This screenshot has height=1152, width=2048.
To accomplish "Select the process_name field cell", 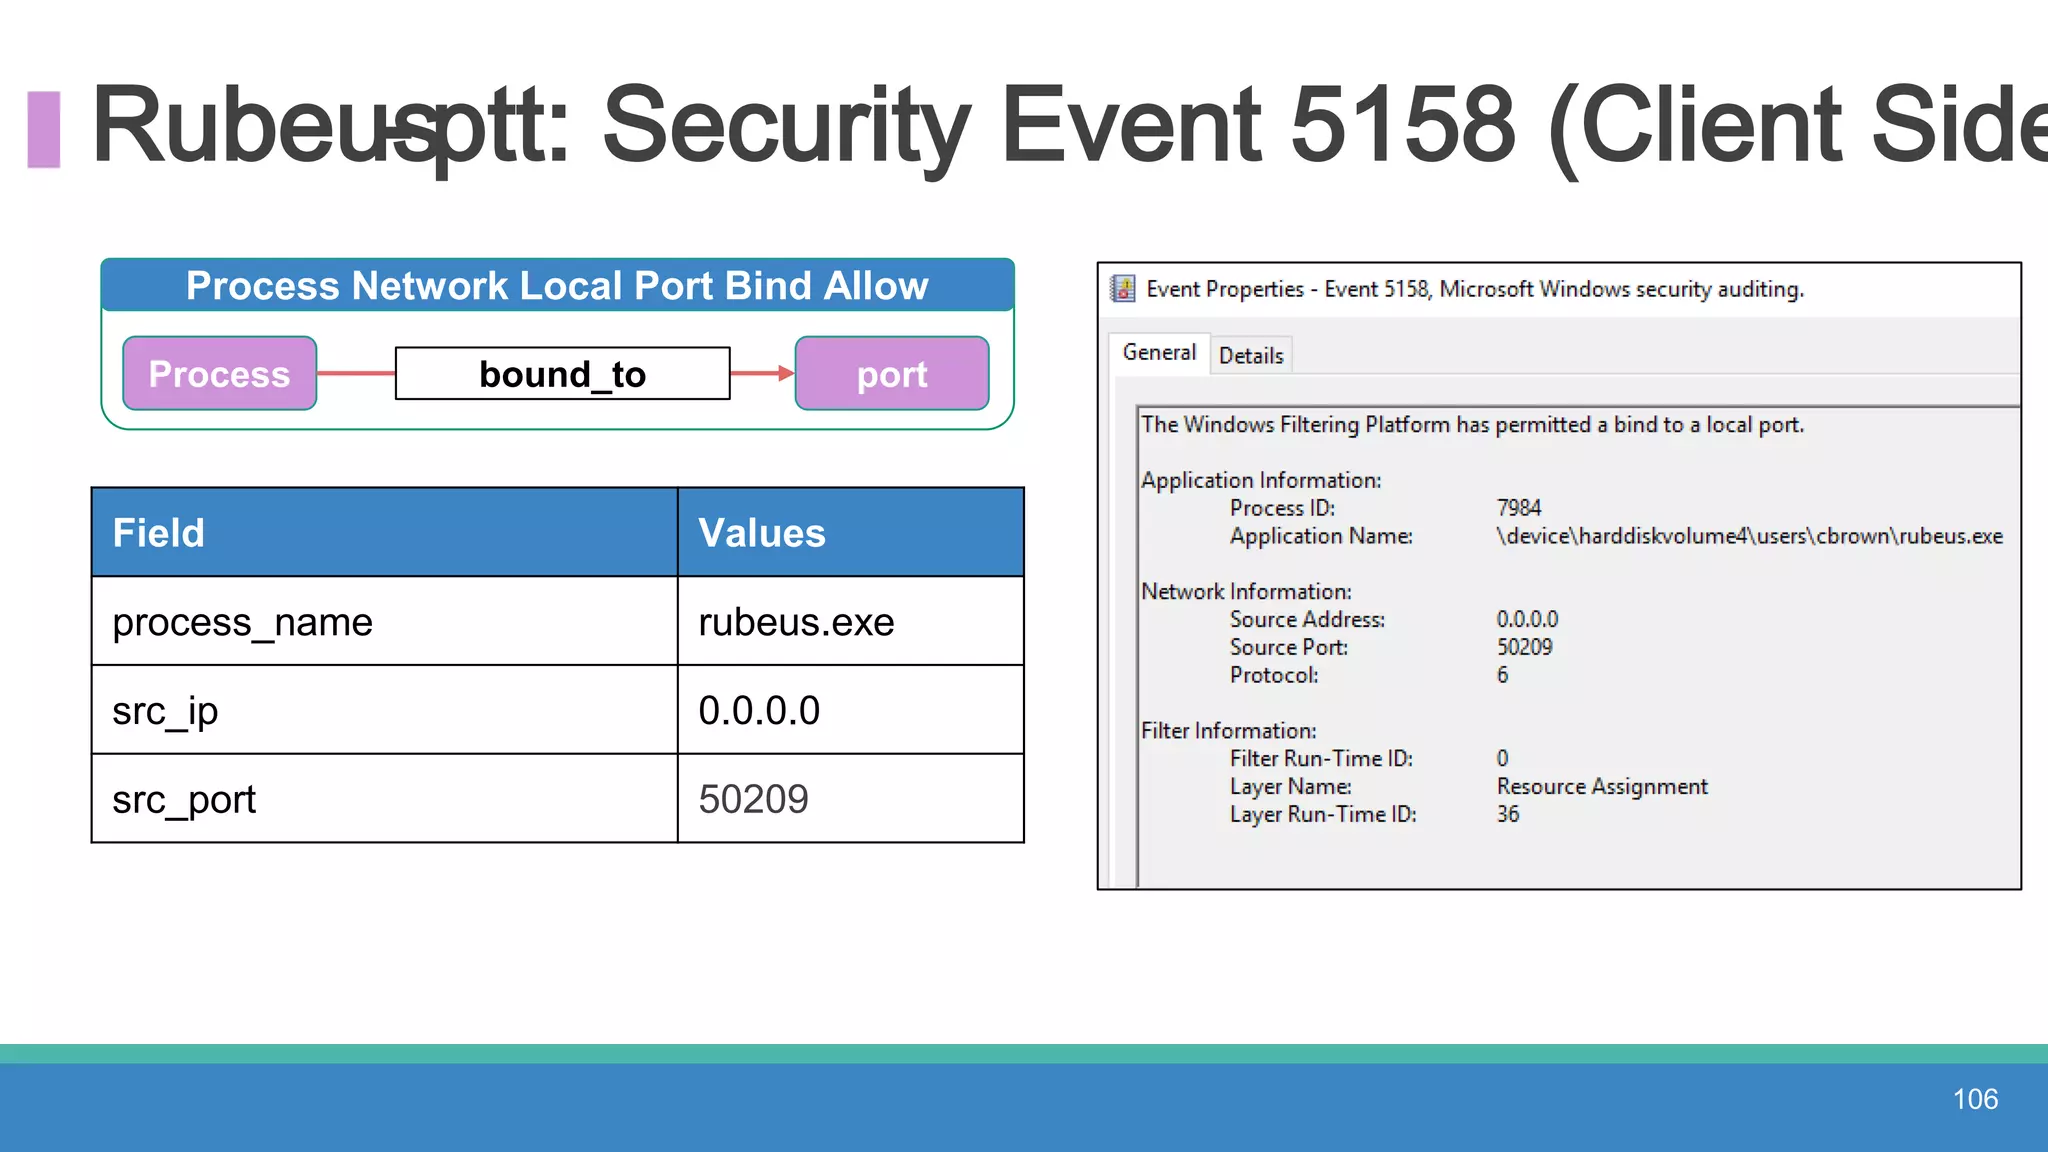I will point(385,621).
